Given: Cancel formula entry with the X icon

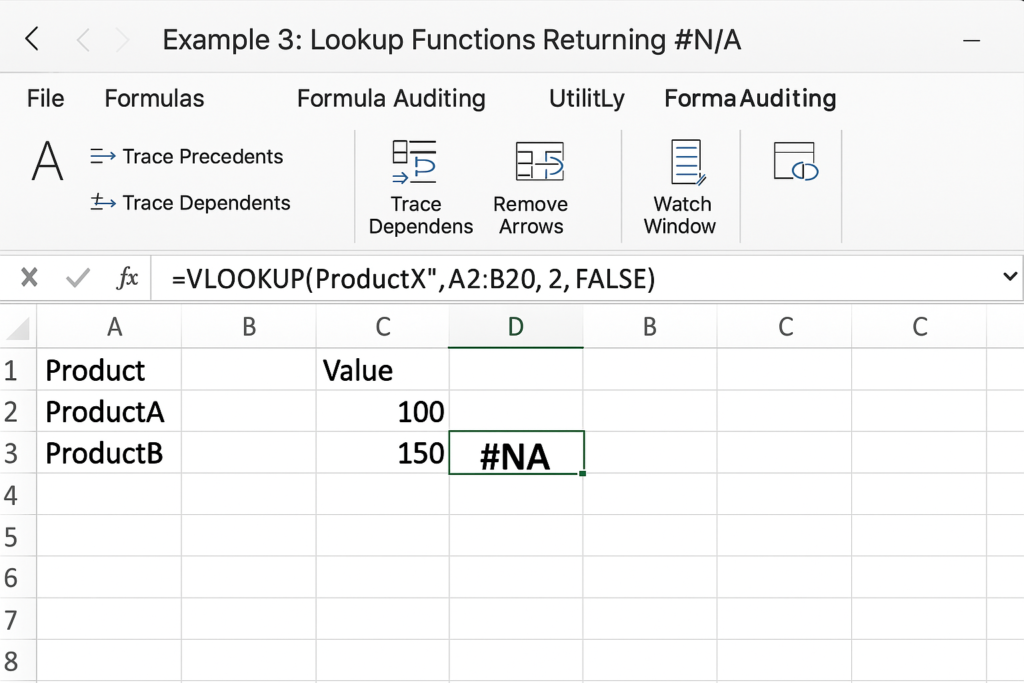Looking at the screenshot, I should tap(30, 278).
